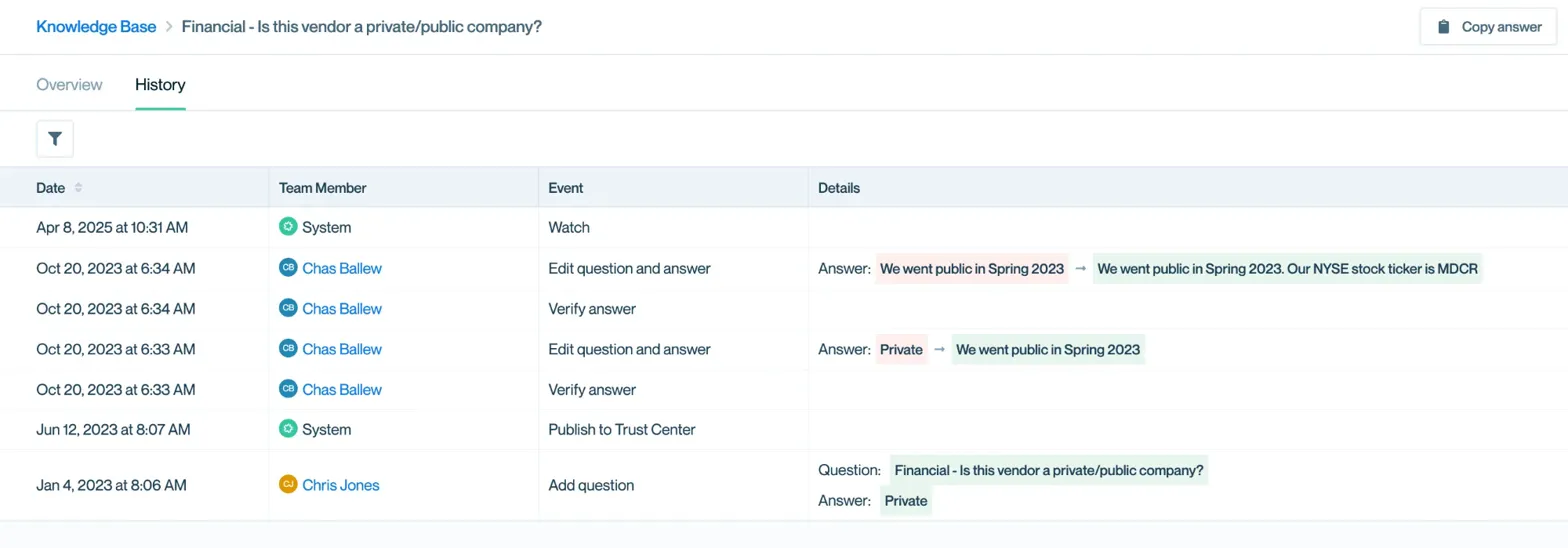Image resolution: width=1568 pixels, height=548 pixels.
Task: Click System avatar icon in Watch row
Action: [x=288, y=227]
